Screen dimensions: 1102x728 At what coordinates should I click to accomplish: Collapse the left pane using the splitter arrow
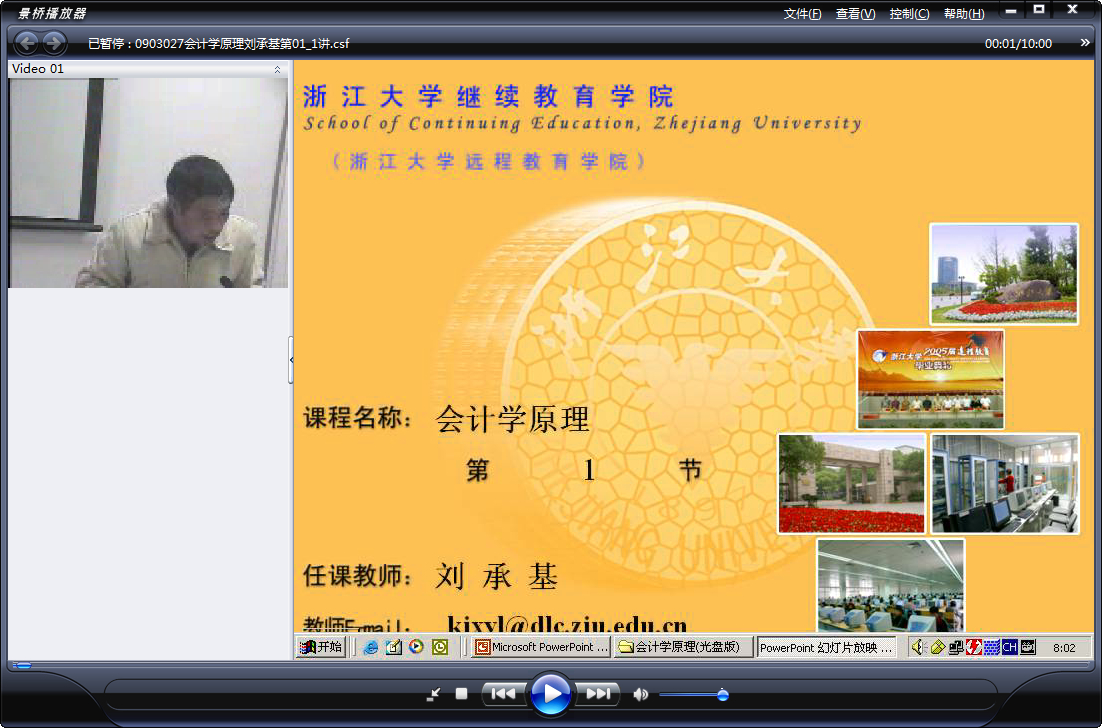(291, 360)
